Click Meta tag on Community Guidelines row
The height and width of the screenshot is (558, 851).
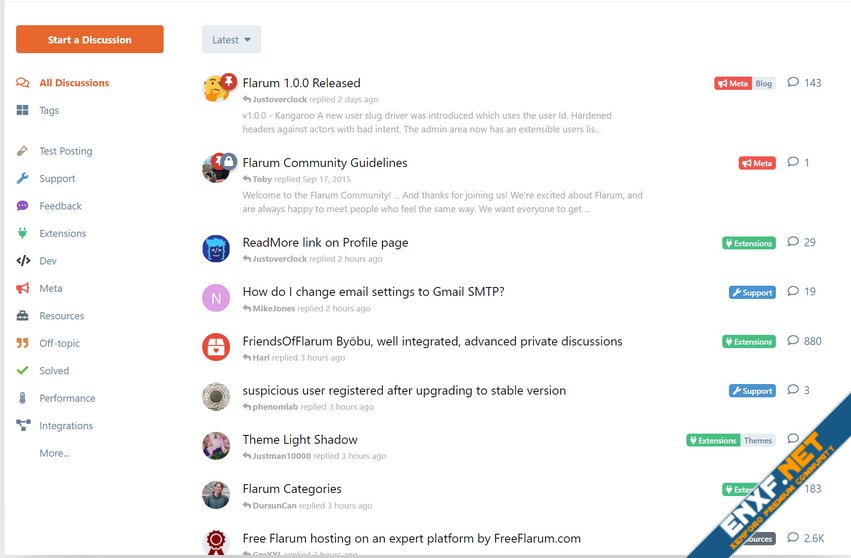click(x=757, y=163)
